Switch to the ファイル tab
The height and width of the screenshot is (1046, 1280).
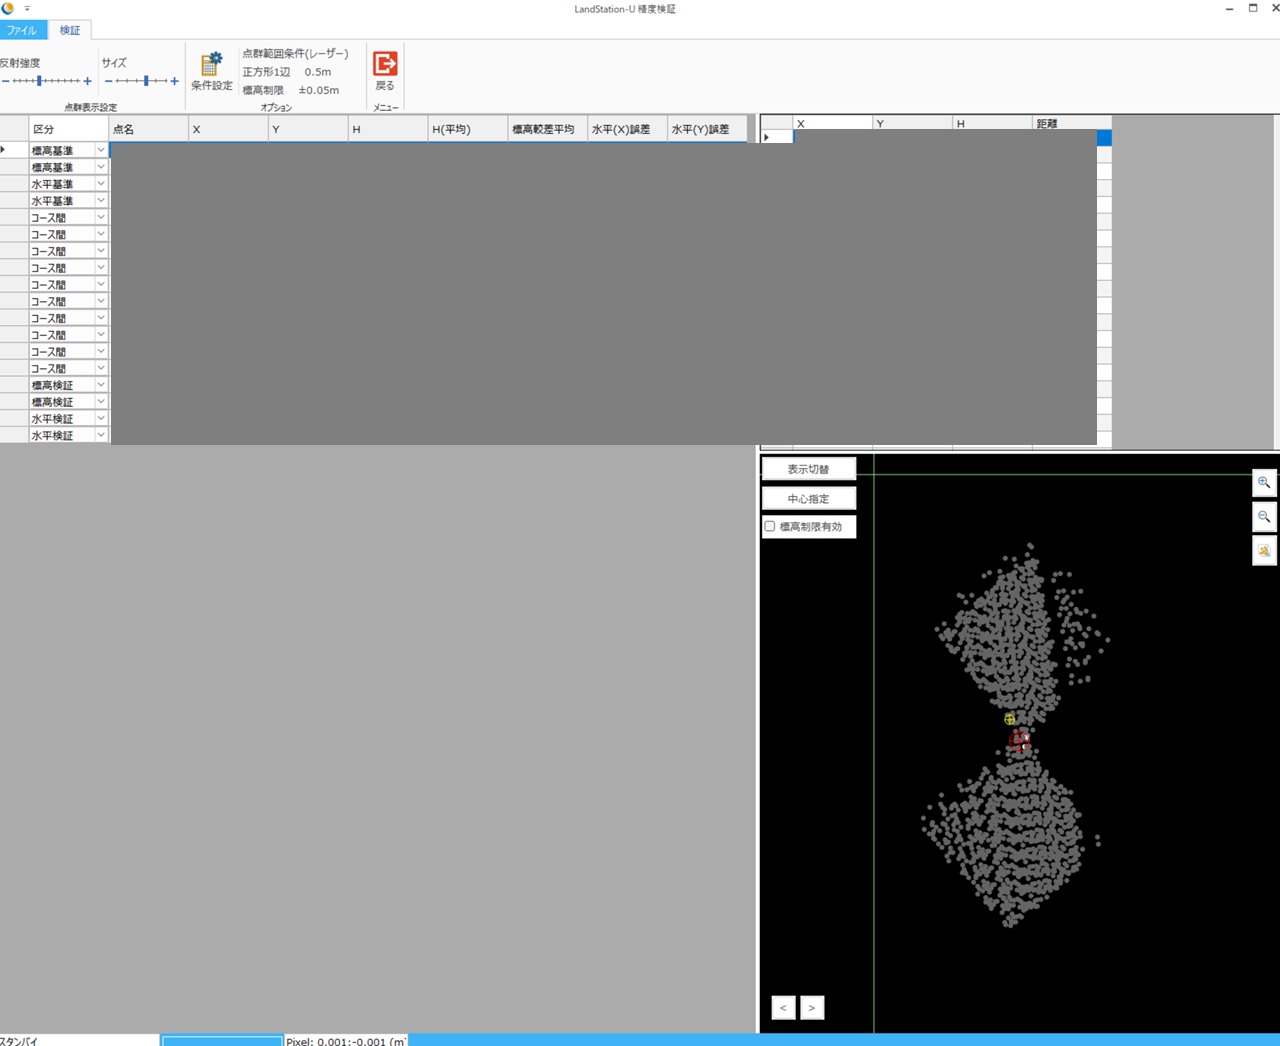[21, 30]
